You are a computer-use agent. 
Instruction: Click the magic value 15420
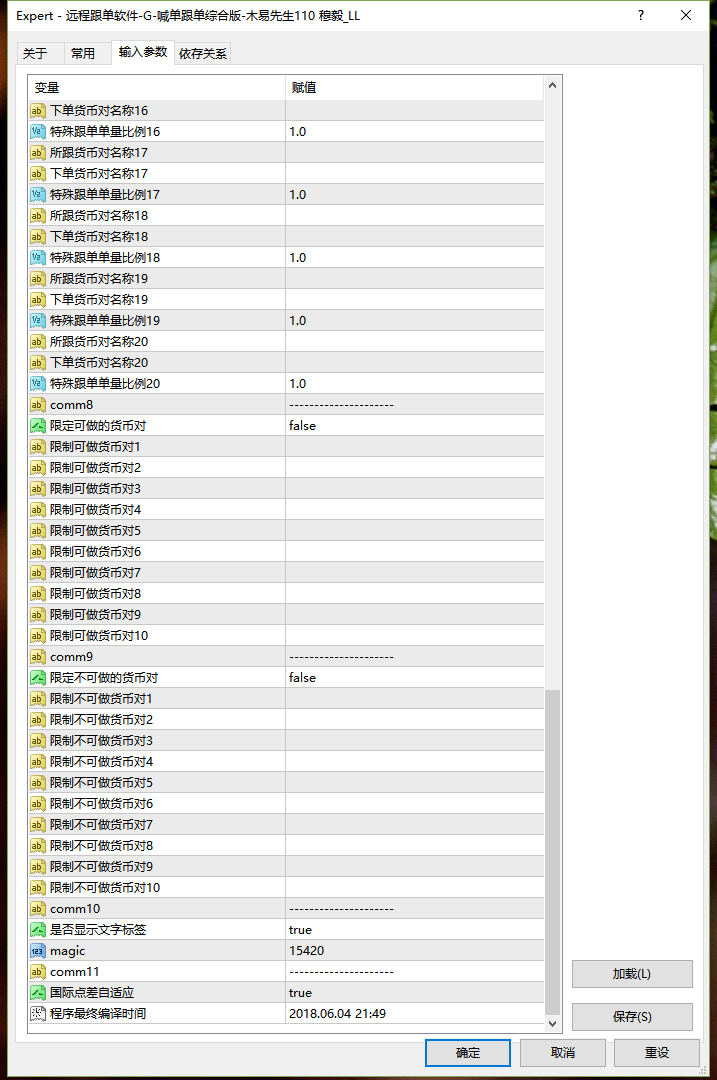click(x=306, y=951)
